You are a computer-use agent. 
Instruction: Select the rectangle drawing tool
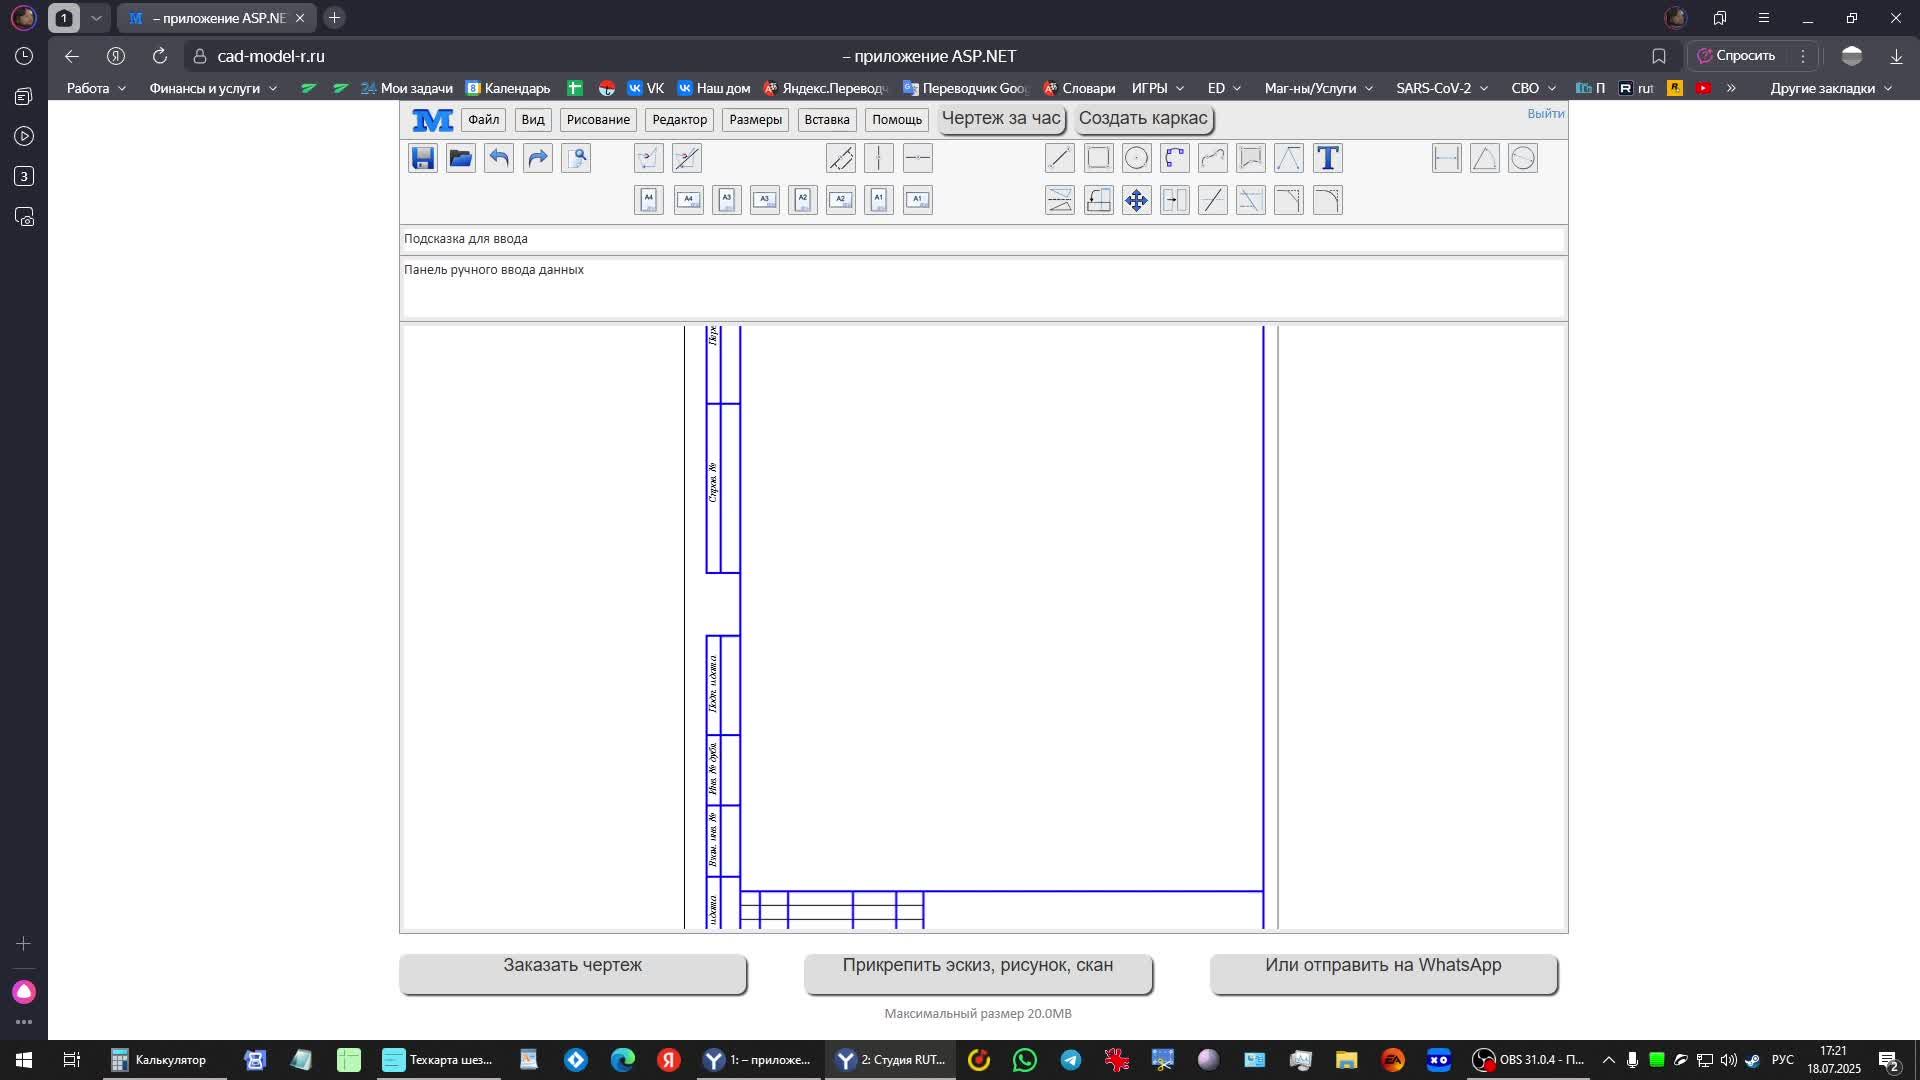tap(1098, 158)
